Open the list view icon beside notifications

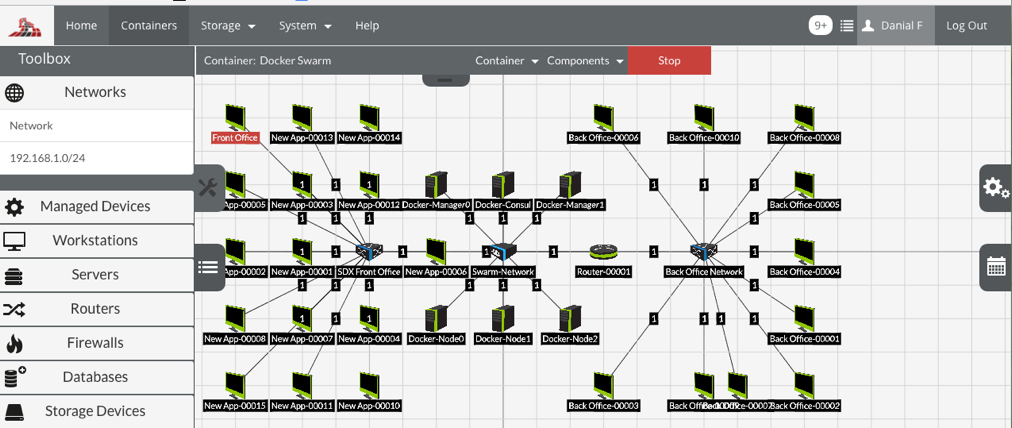coord(847,26)
